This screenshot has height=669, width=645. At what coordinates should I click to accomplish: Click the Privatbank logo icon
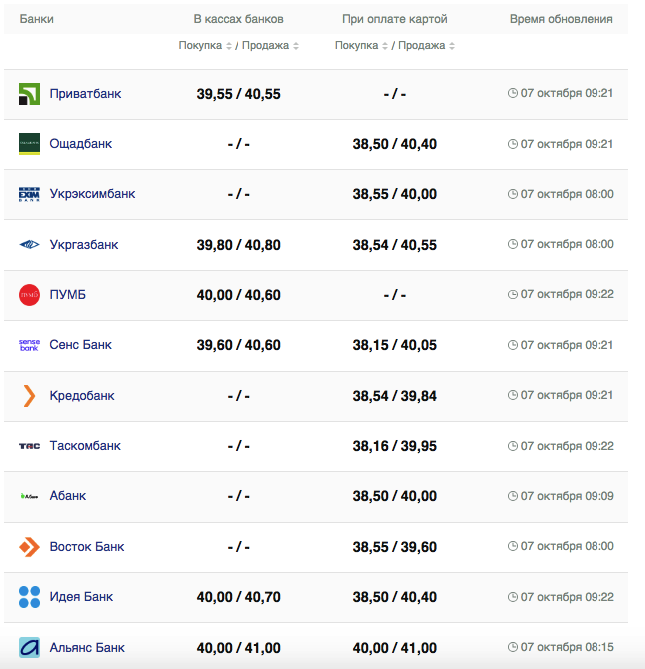pos(29,94)
